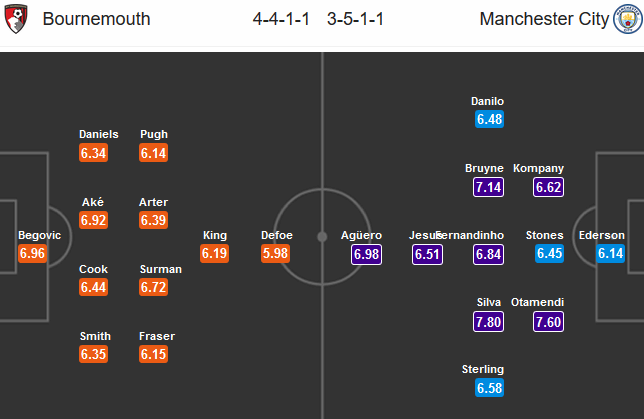
Task: Click the 3-5-1-1 formation label
Action: click(355, 19)
